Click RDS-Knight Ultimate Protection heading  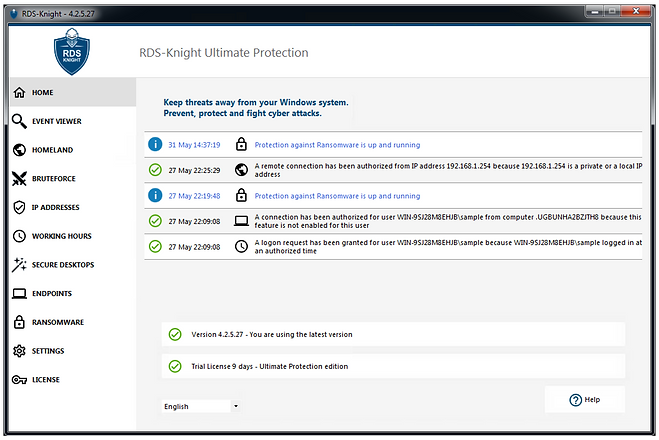coord(224,53)
